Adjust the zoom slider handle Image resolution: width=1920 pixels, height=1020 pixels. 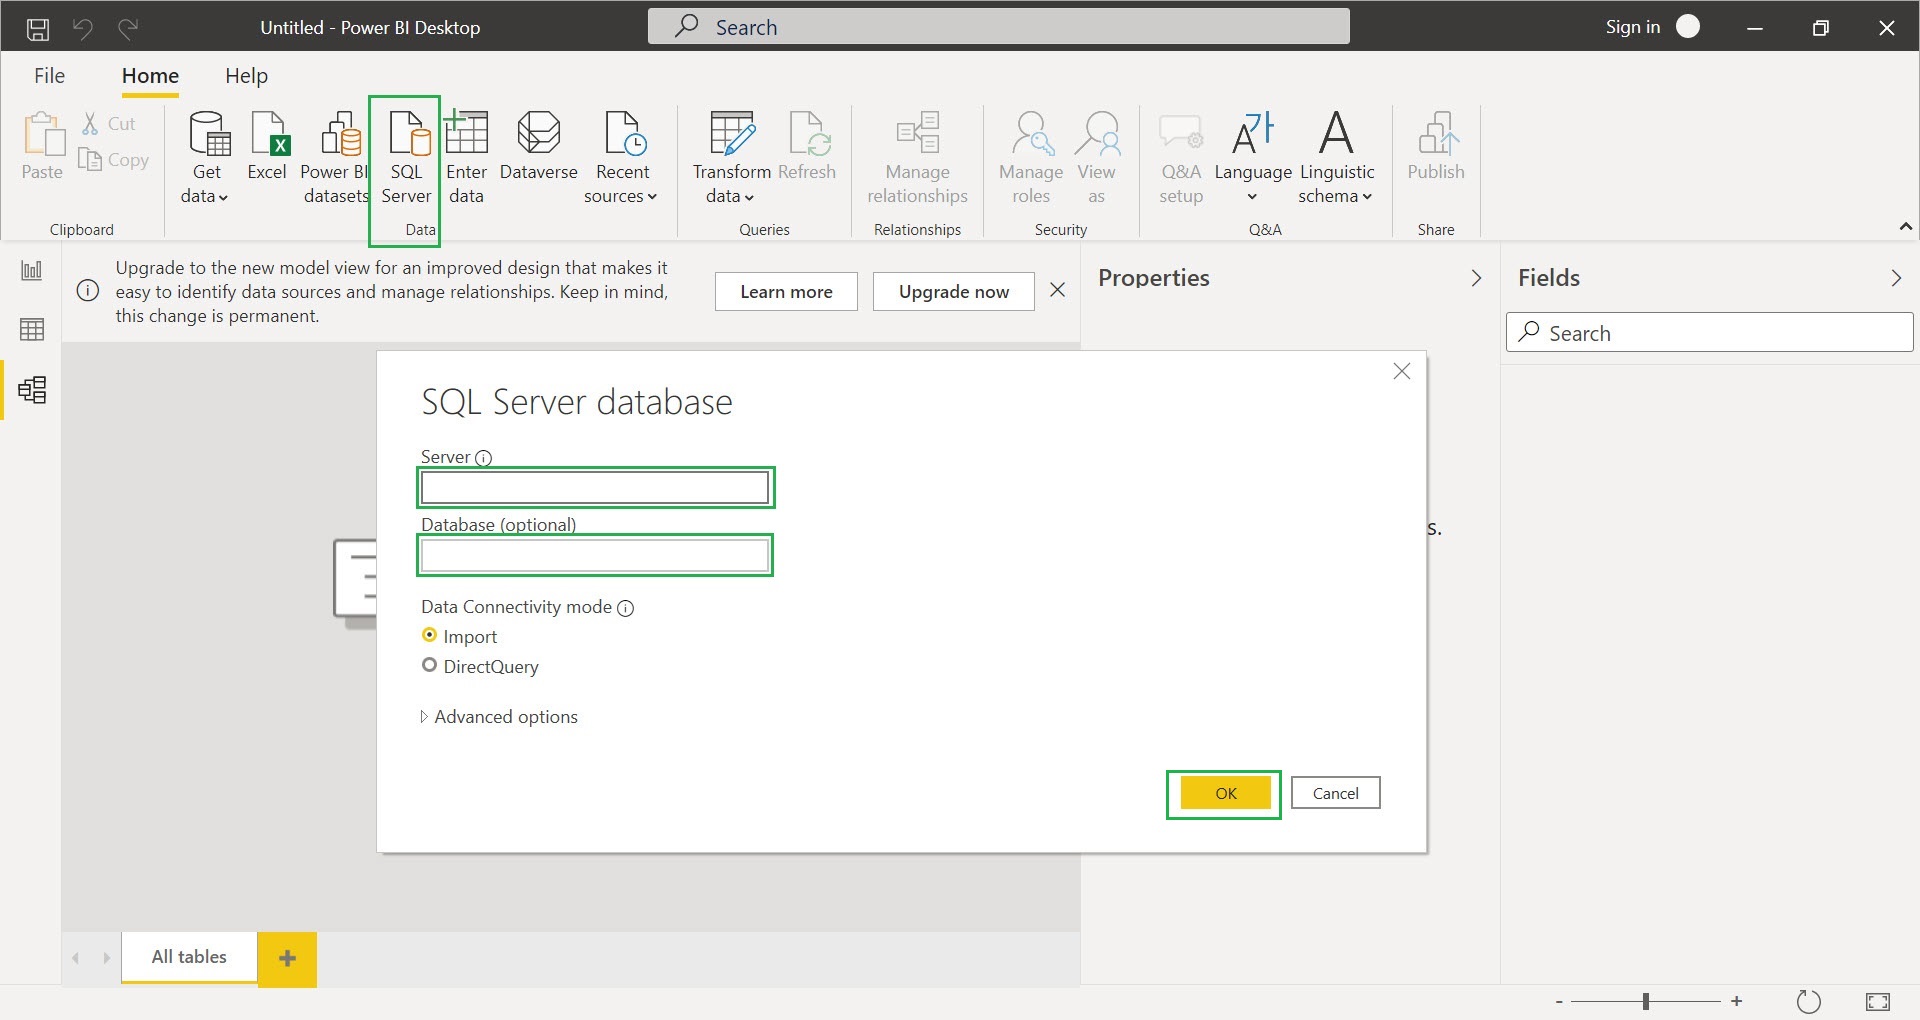pyautogui.click(x=1645, y=1001)
